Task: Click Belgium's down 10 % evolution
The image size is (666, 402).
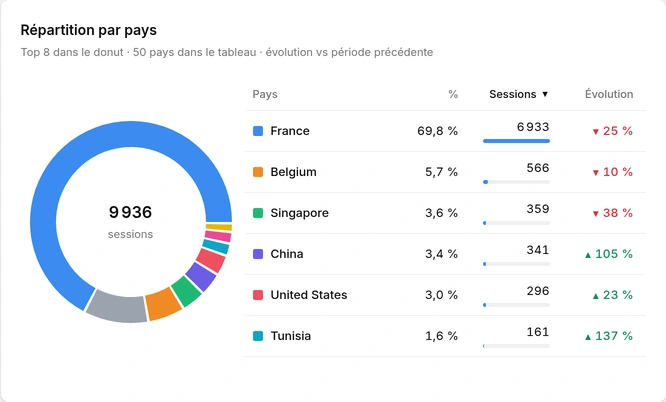Action: click(612, 172)
